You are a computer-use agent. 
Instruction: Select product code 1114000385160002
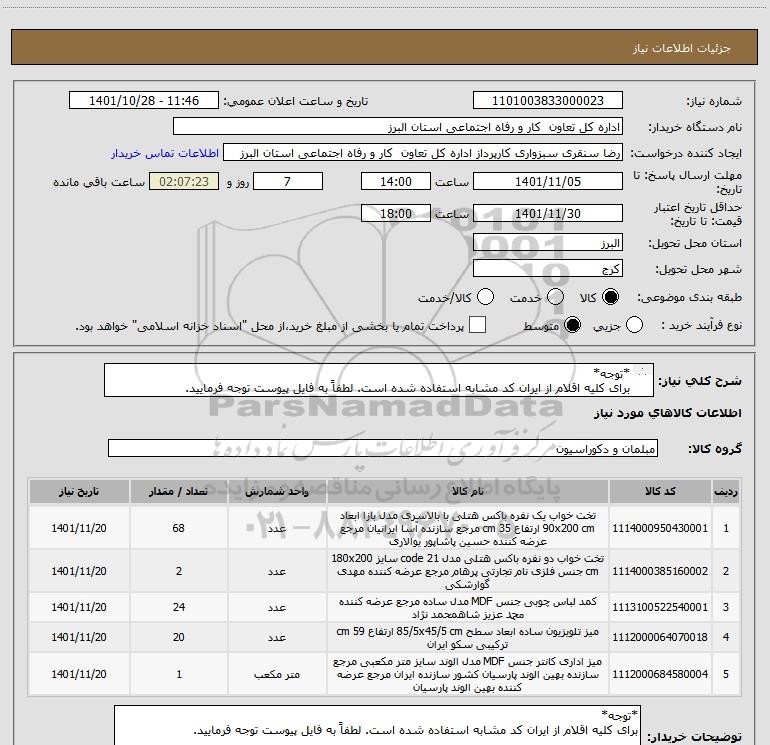click(x=660, y=571)
